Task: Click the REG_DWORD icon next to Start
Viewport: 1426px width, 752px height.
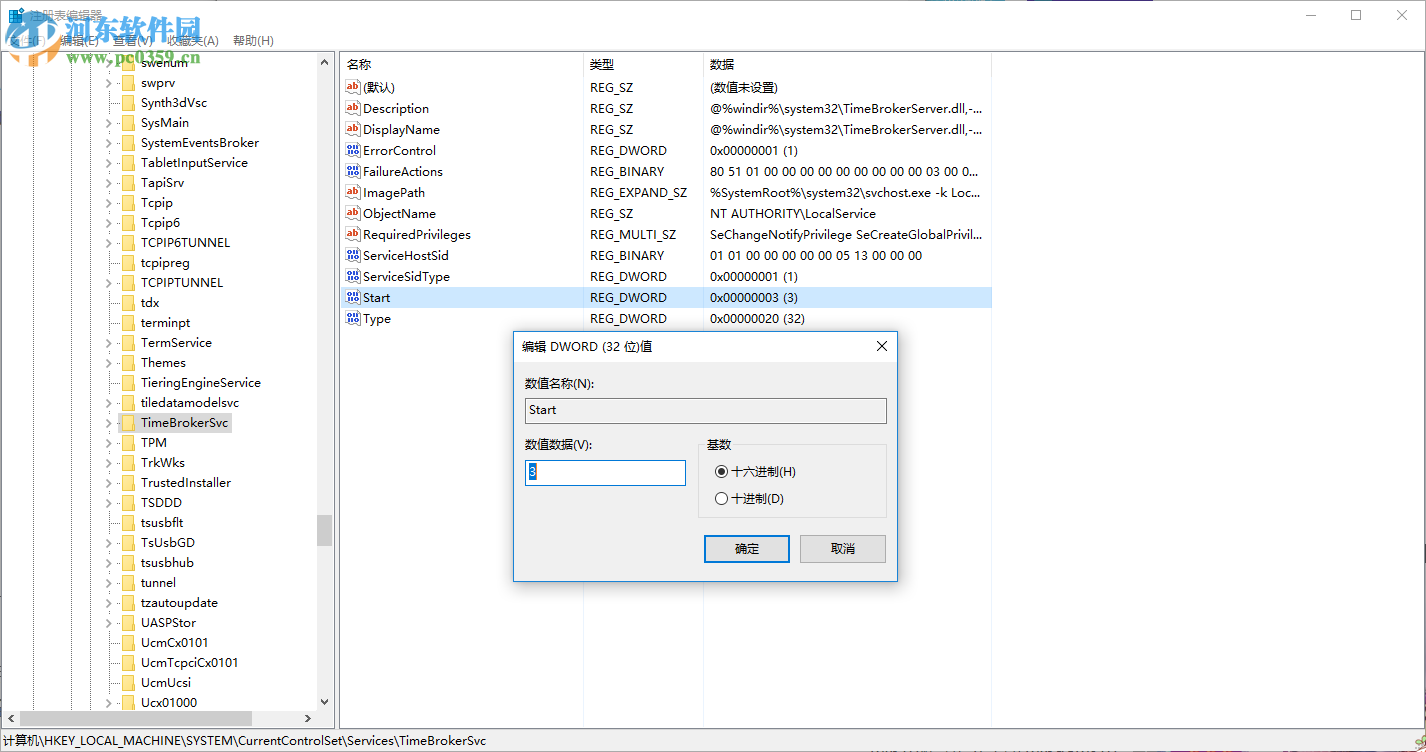Action: tap(352, 297)
